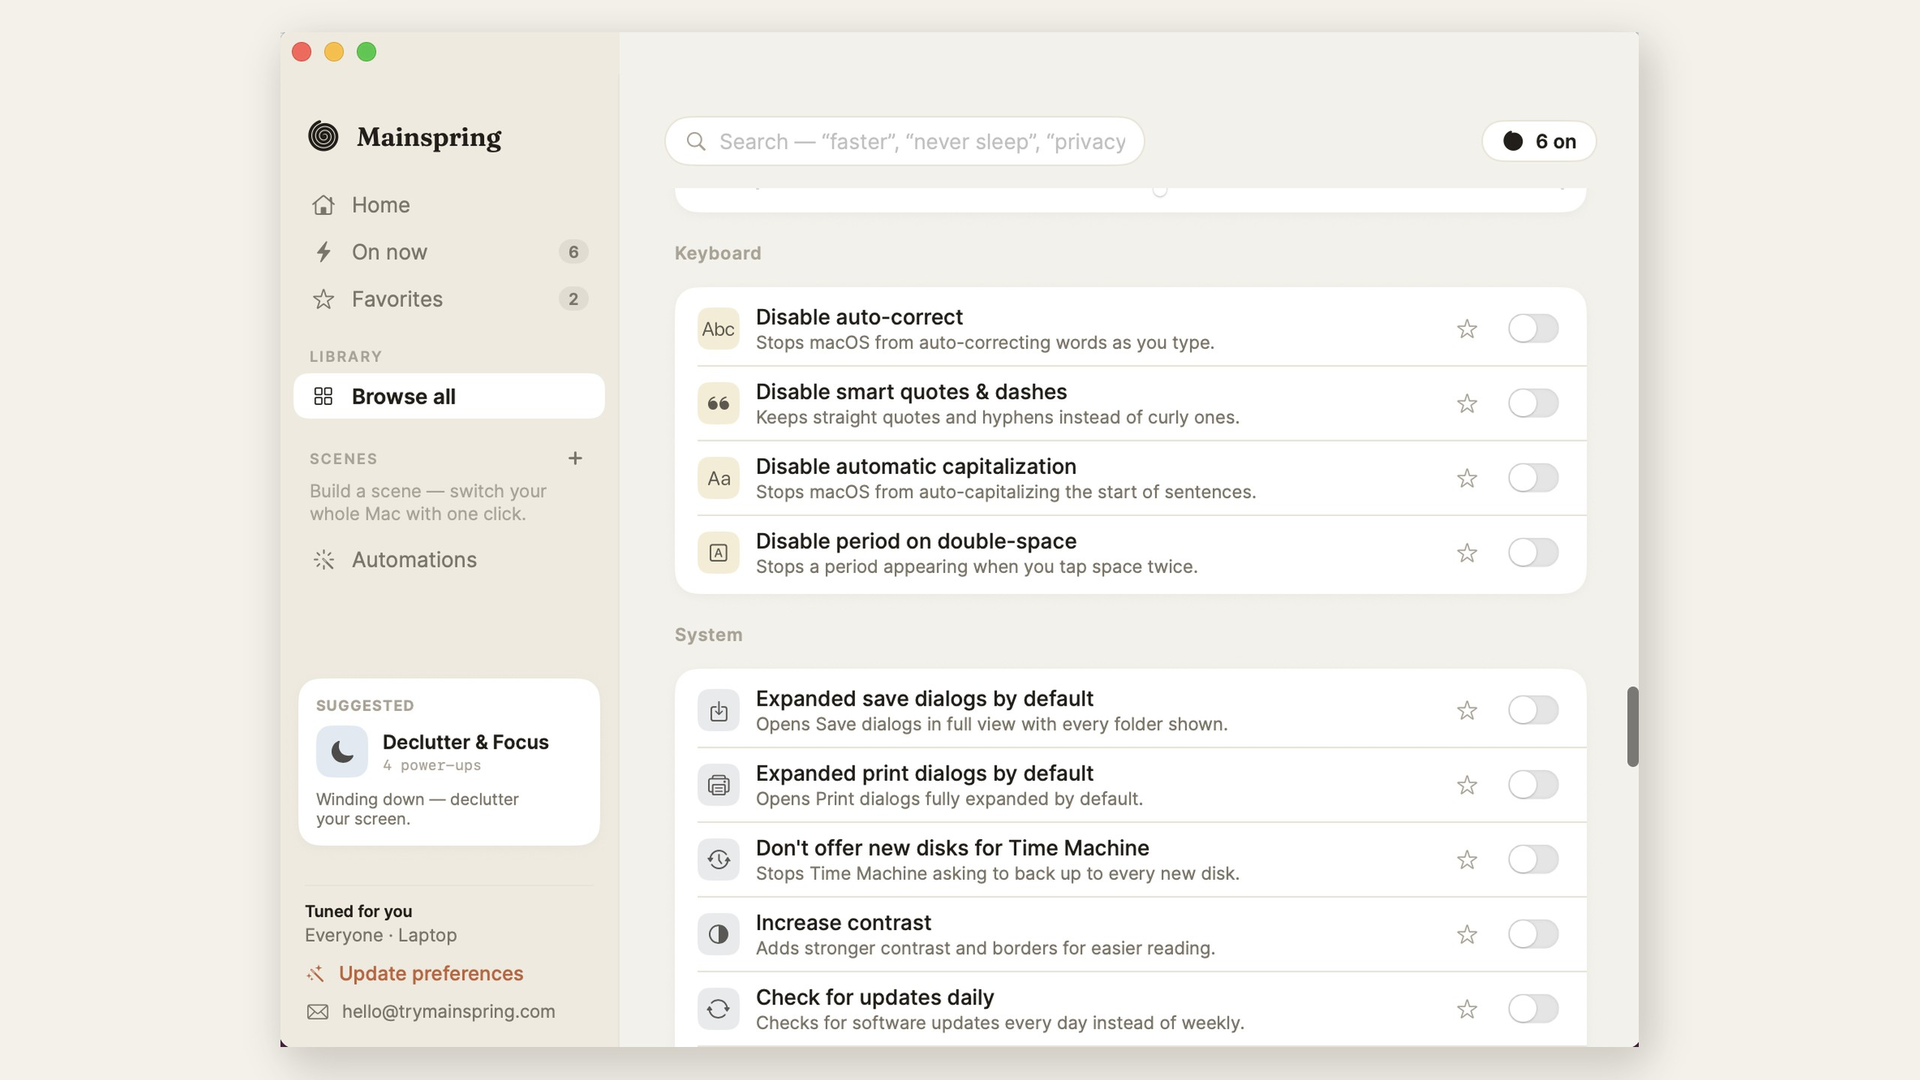Toggle Don't offer new disks for Time Machine
The height and width of the screenshot is (1080, 1920).
1533,860
